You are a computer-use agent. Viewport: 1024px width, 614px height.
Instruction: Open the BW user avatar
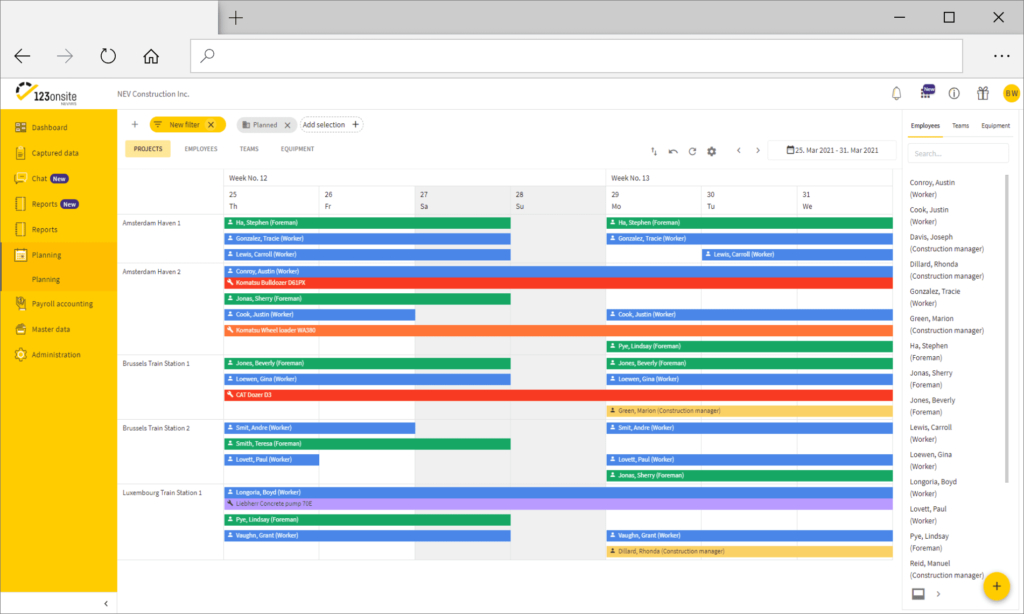1011,93
